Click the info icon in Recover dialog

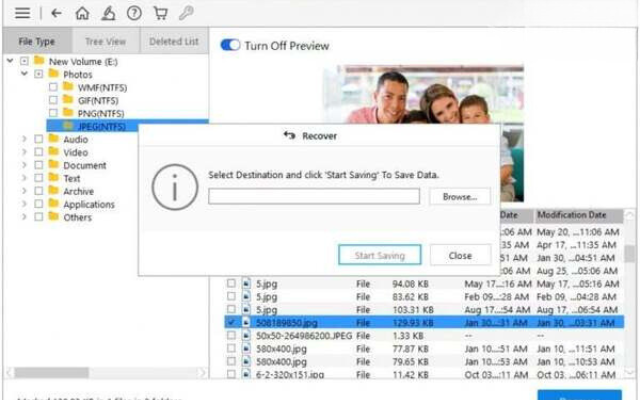click(175, 187)
